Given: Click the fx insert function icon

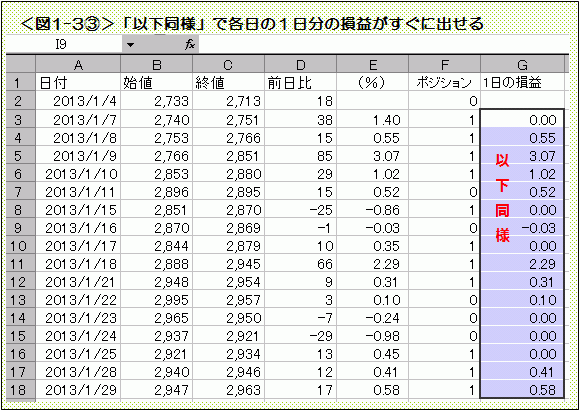Looking at the screenshot, I should [x=189, y=45].
